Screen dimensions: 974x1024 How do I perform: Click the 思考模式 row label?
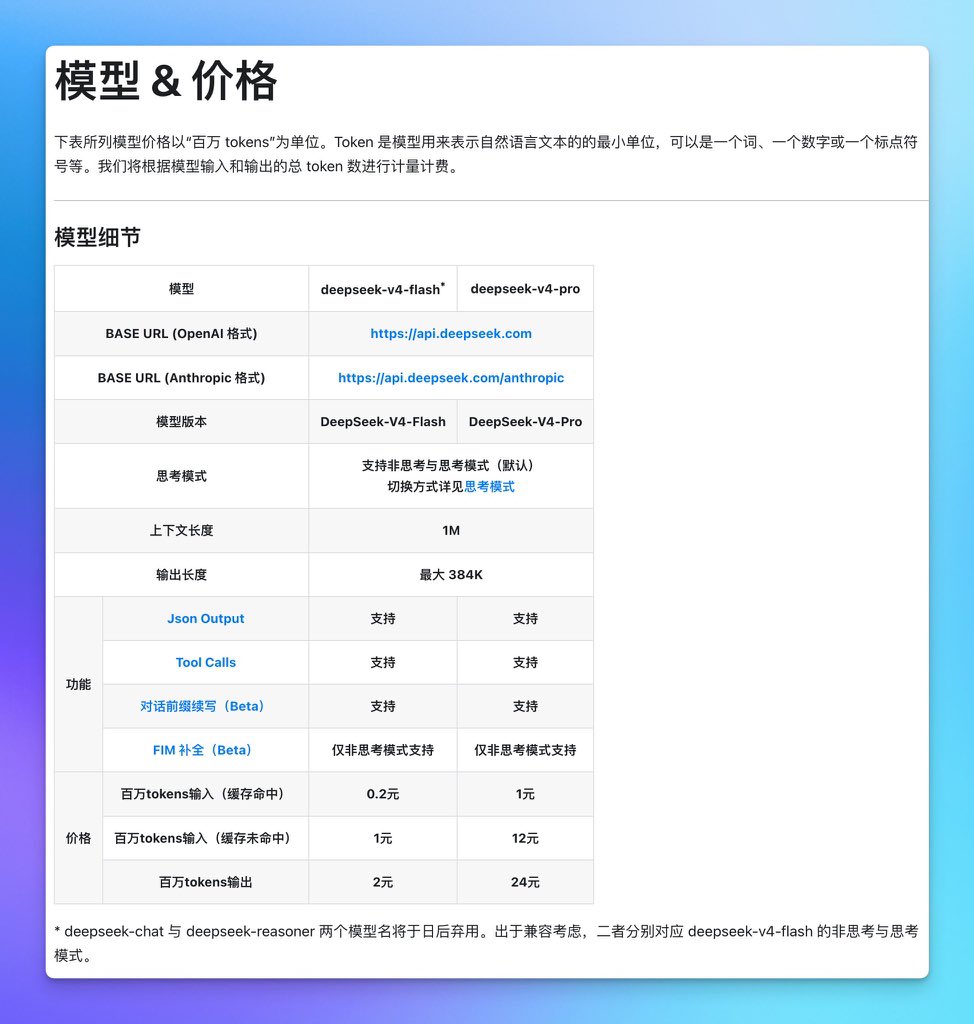coord(182,476)
